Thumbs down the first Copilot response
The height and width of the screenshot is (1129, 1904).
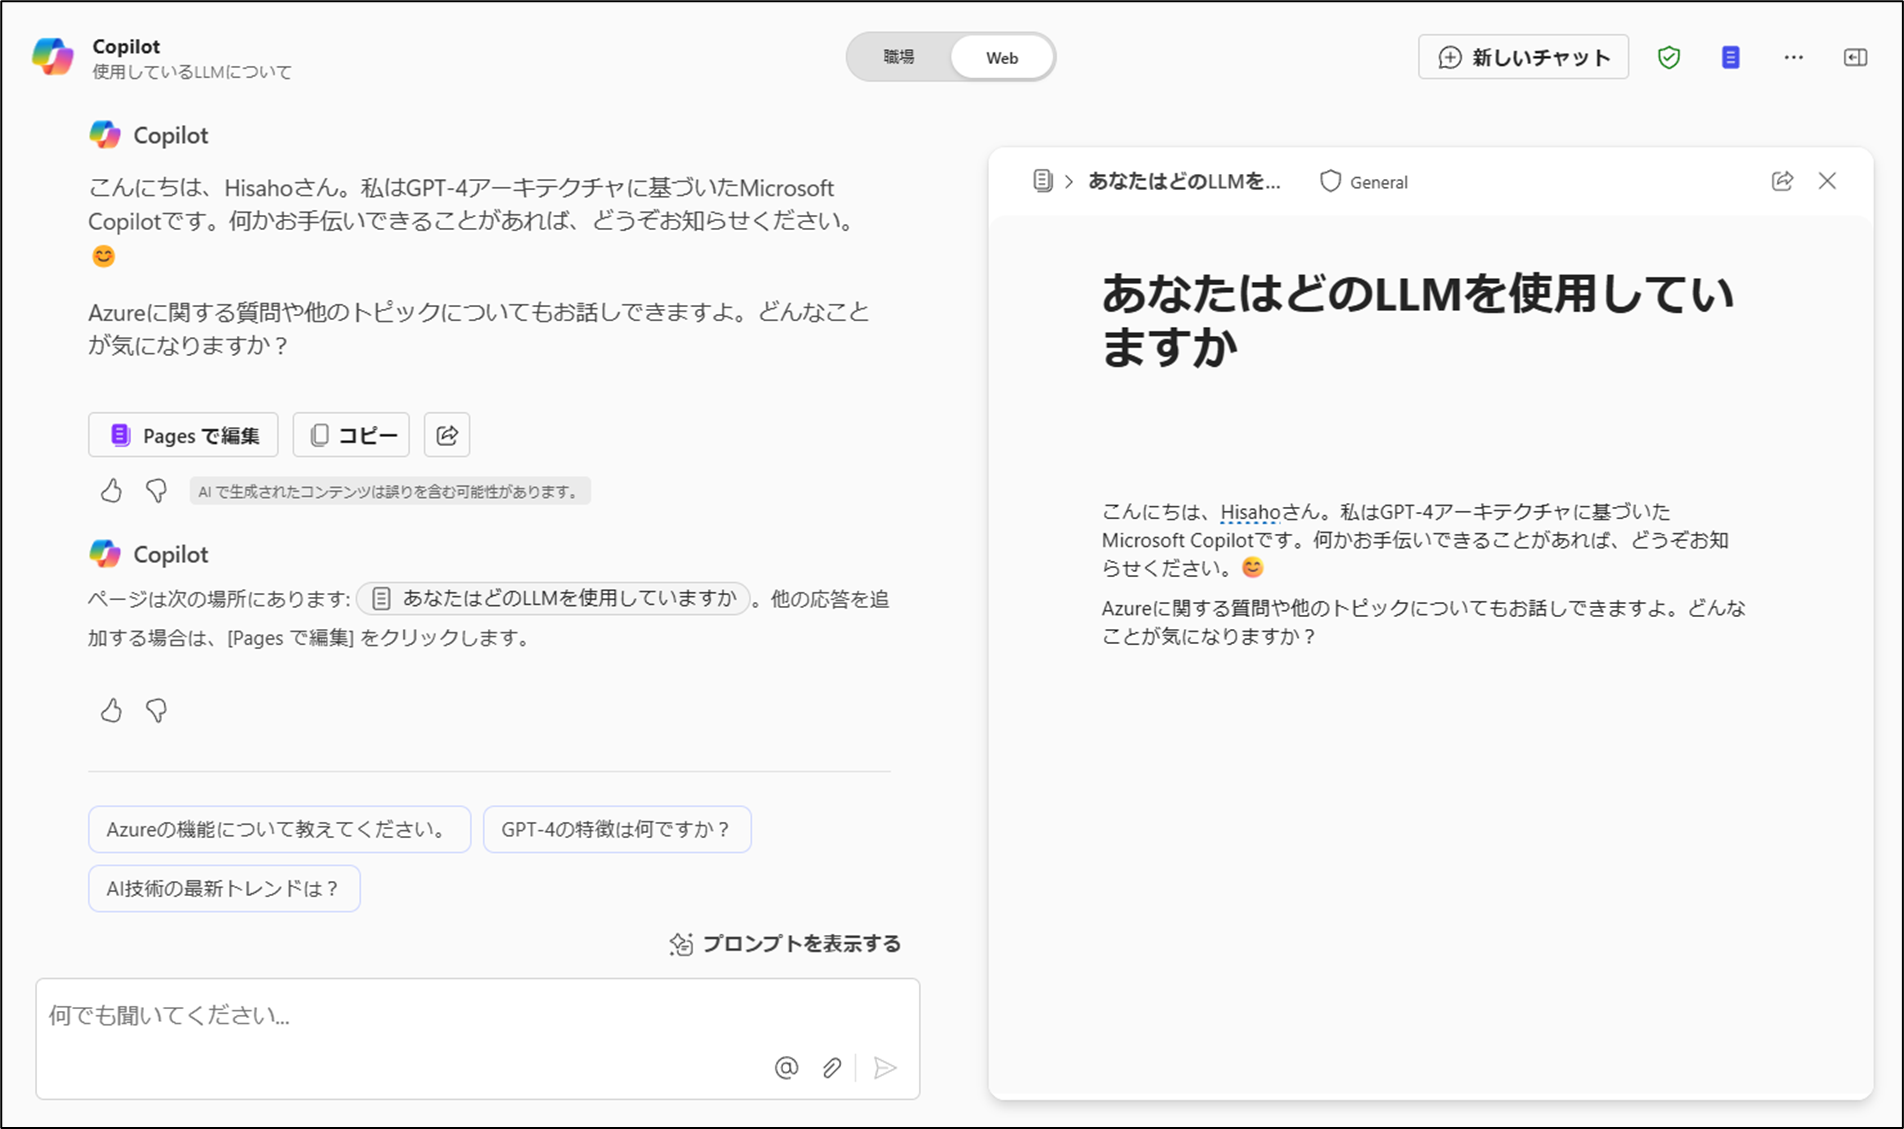pos(157,491)
